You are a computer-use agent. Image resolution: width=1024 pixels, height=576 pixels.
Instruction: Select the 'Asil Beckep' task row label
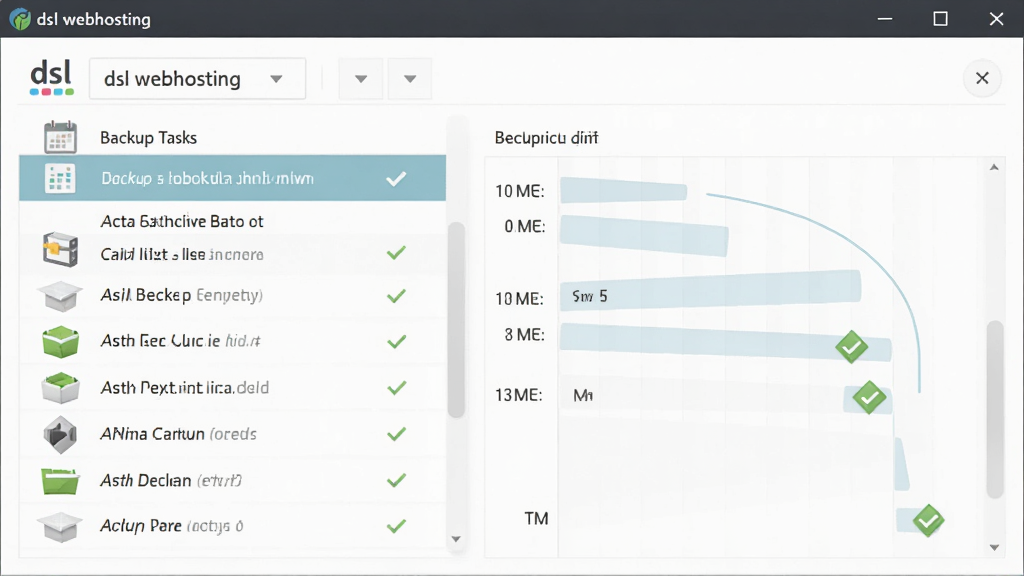[x=182, y=295]
